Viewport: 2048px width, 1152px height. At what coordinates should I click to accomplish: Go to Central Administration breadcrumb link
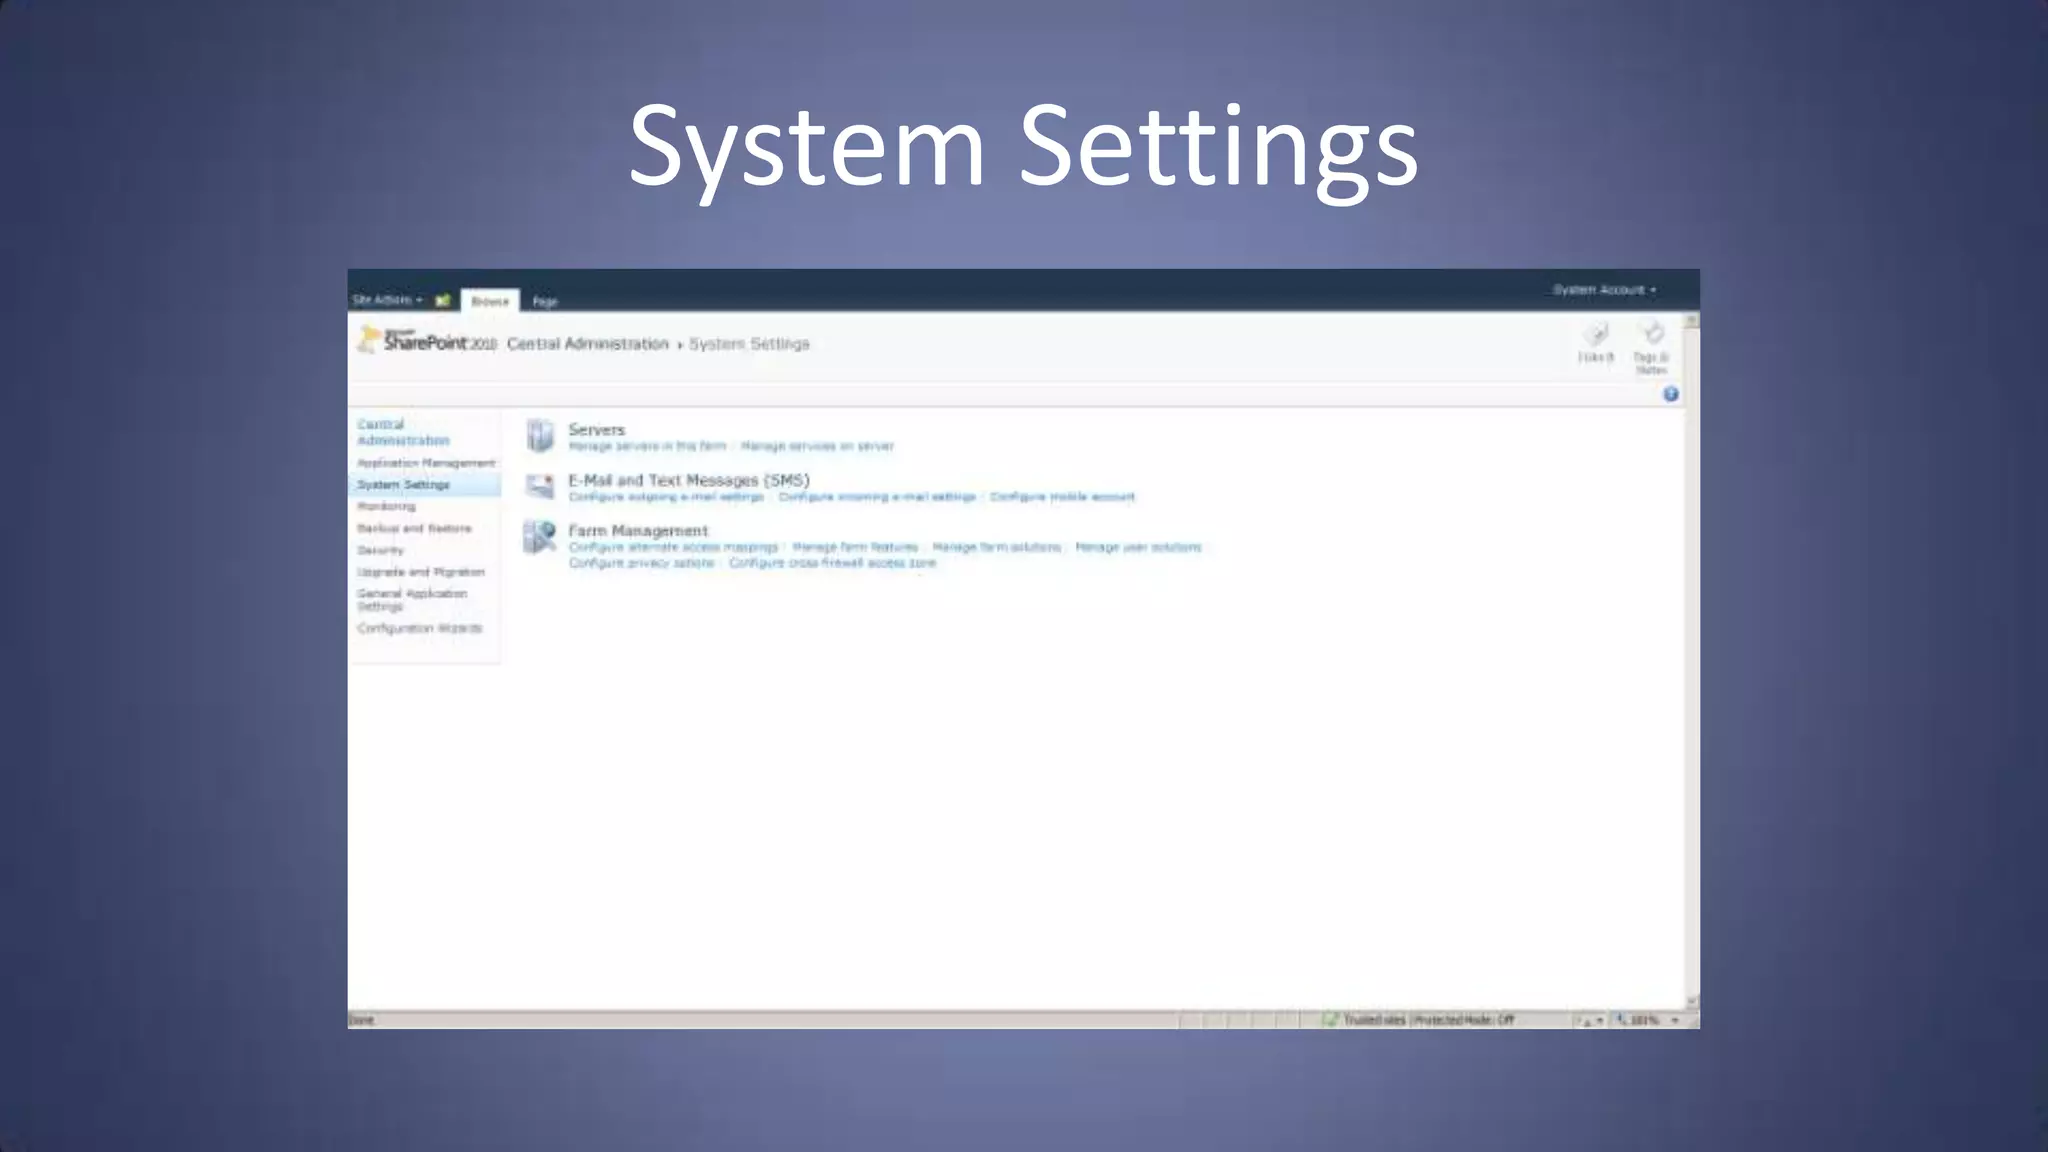(x=588, y=344)
